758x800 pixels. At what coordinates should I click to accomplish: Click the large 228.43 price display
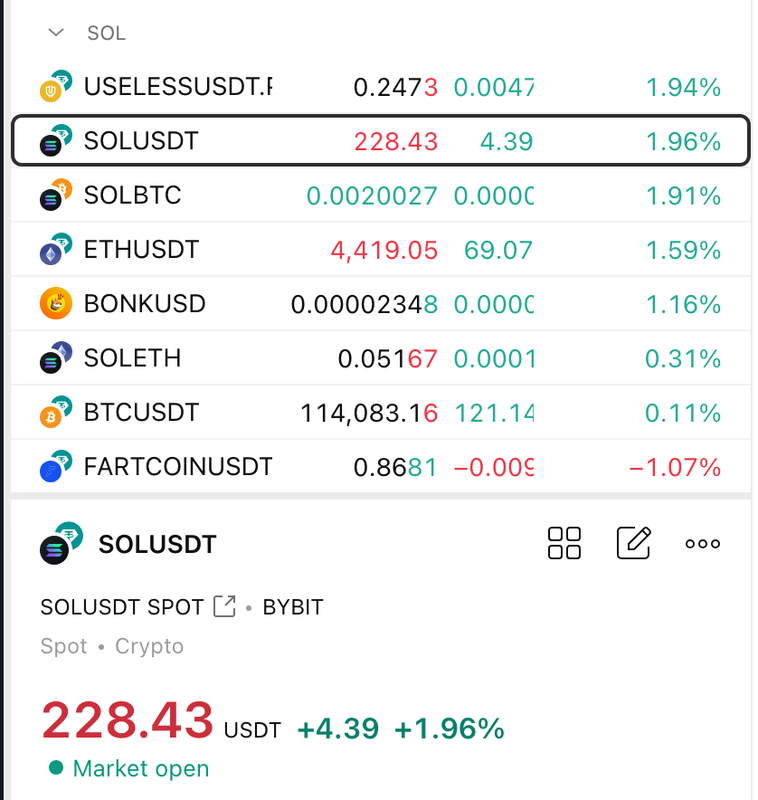pyautogui.click(x=128, y=720)
